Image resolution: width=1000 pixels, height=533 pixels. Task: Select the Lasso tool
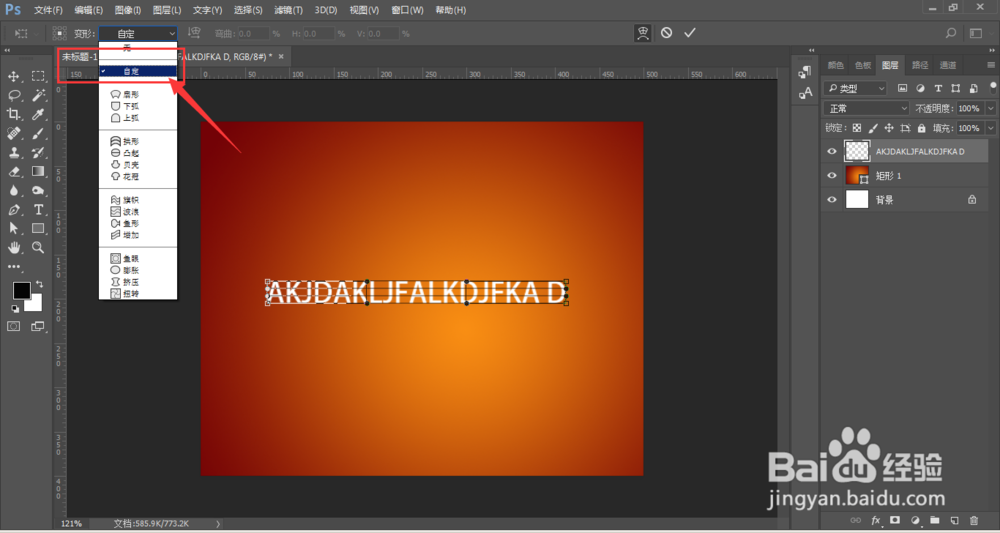(x=13, y=96)
